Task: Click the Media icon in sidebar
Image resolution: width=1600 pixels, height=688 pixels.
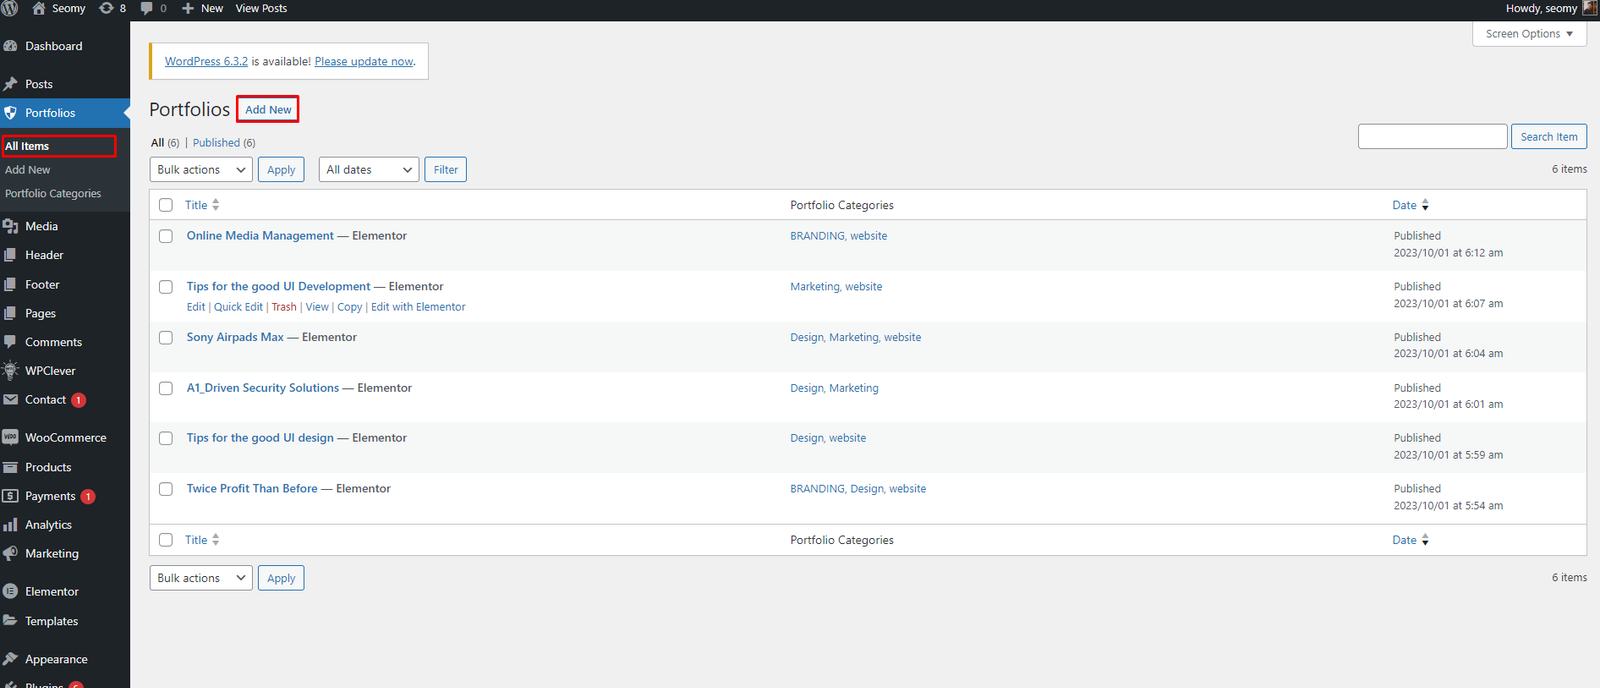Action: tap(11, 226)
